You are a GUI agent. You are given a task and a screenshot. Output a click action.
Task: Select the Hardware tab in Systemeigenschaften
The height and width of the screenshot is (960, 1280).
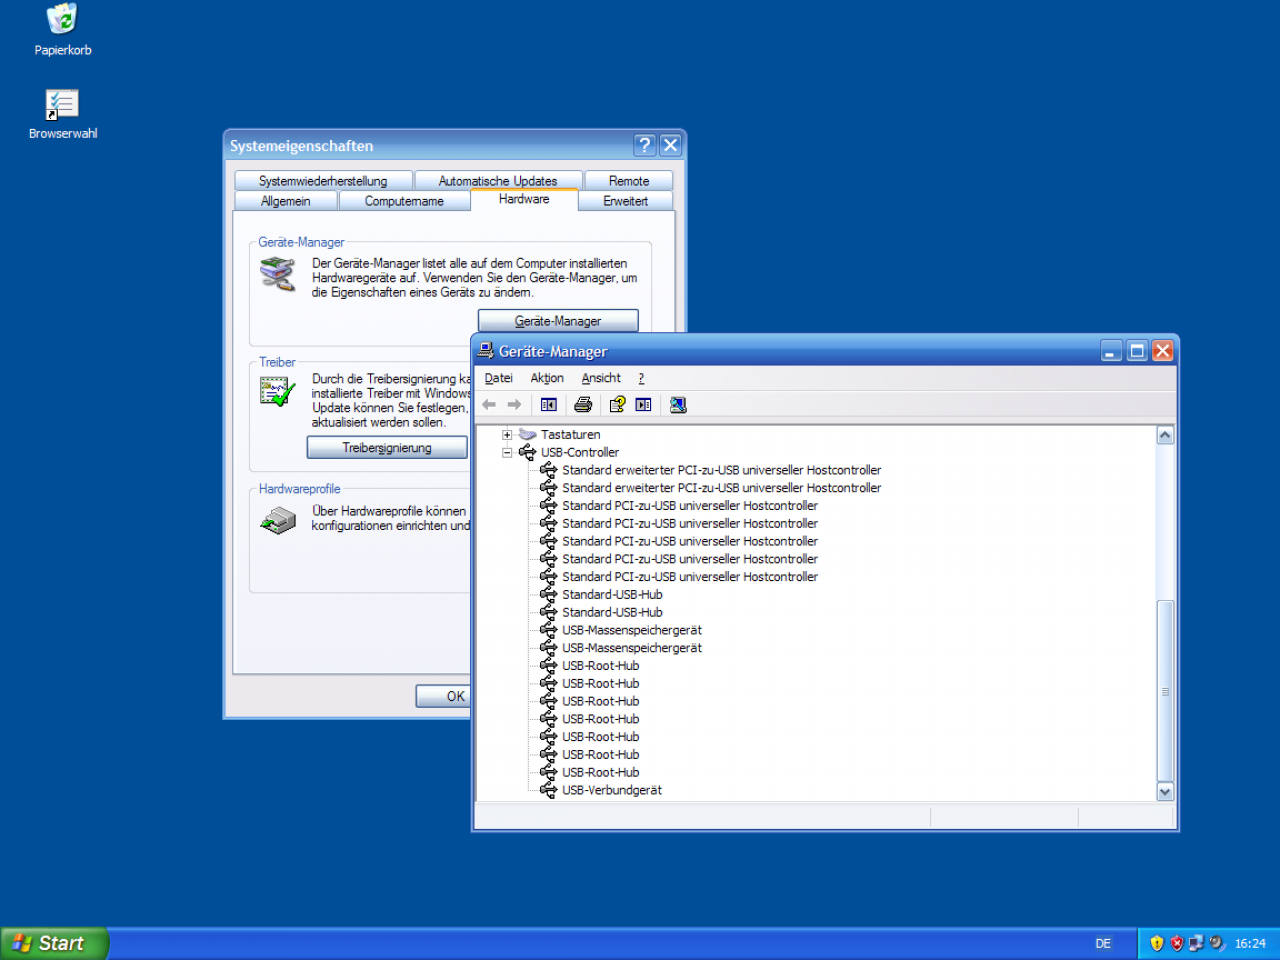pyautogui.click(x=524, y=199)
